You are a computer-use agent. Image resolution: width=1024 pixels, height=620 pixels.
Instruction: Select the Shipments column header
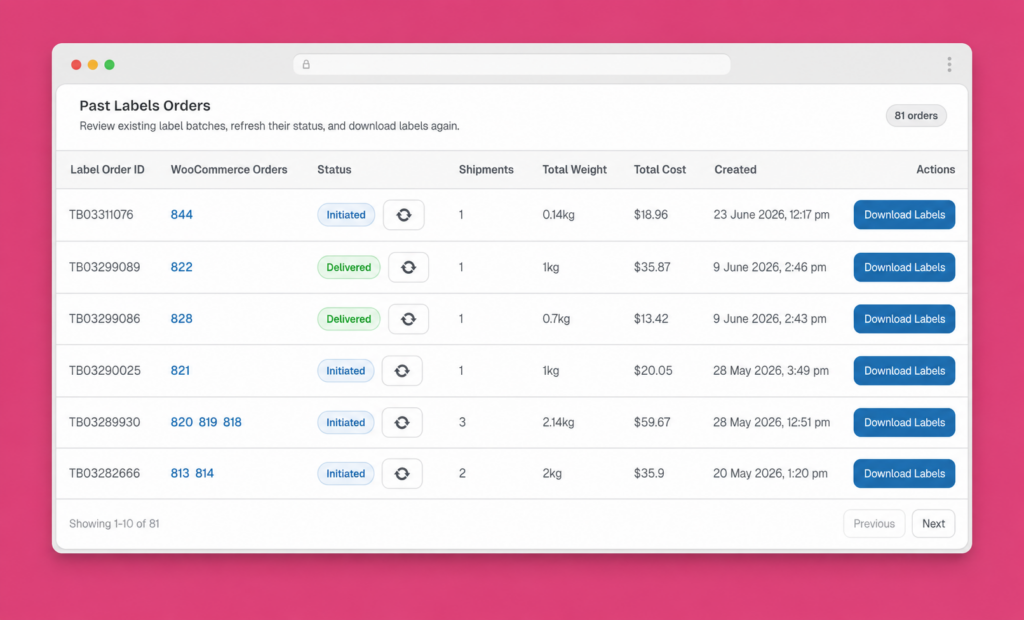486,169
